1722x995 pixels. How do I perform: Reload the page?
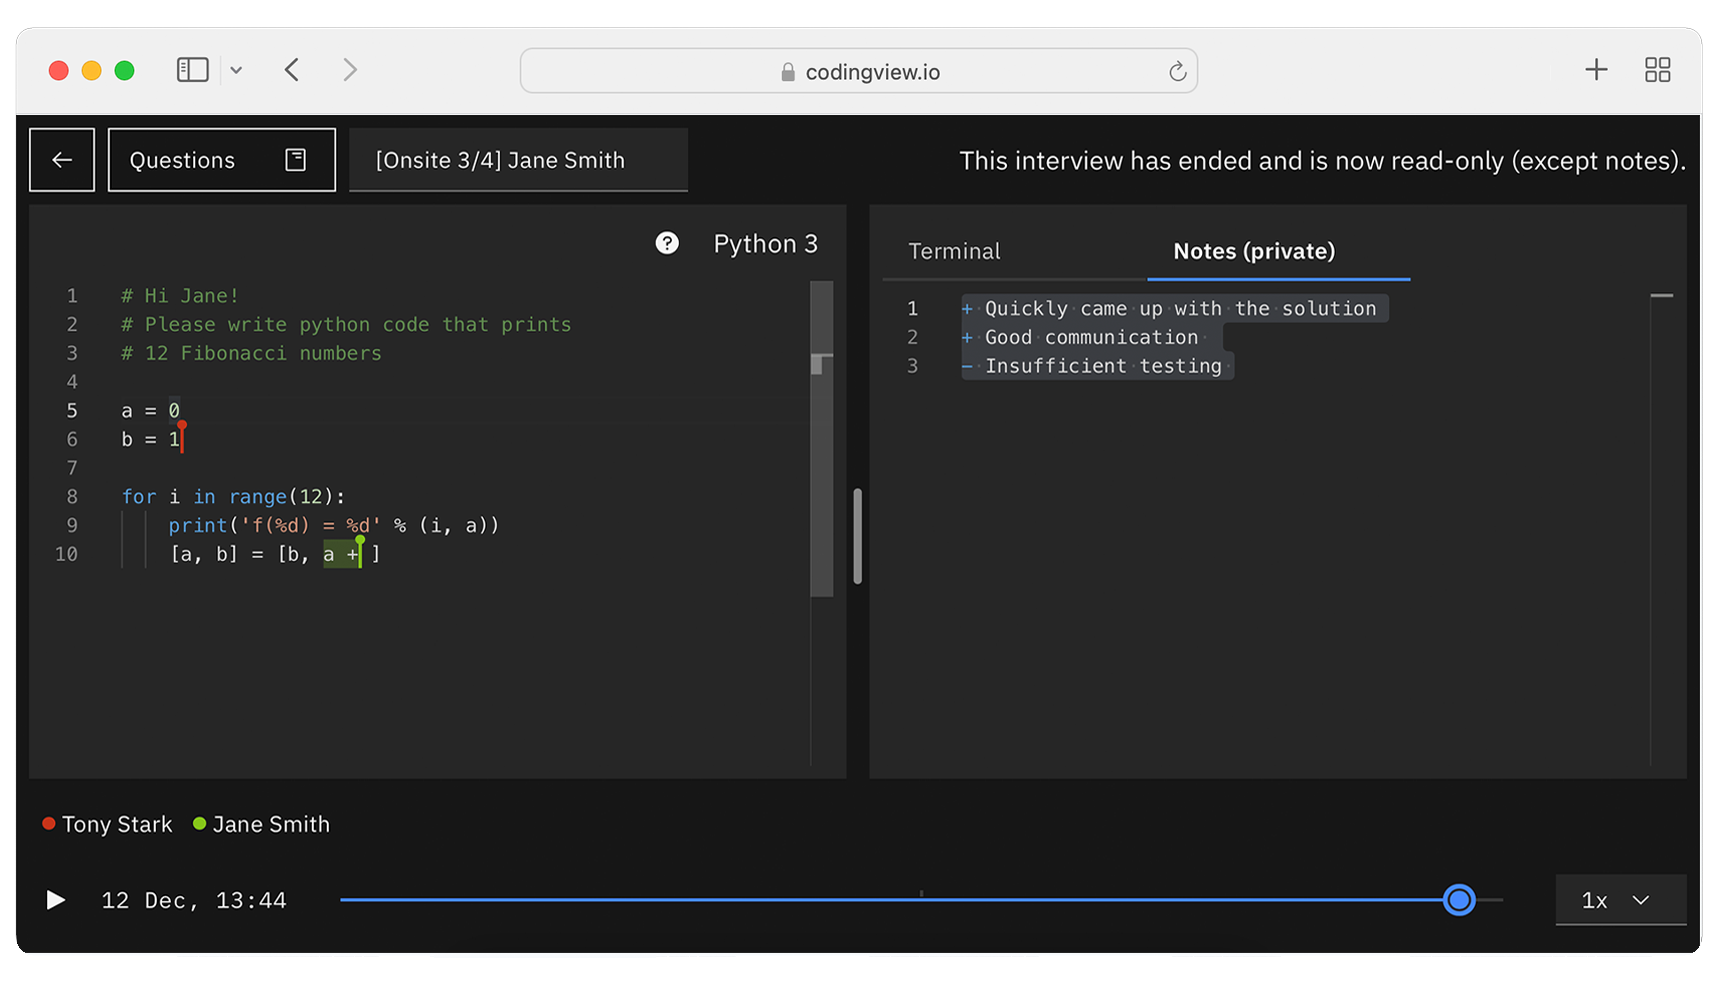pos(1177,71)
